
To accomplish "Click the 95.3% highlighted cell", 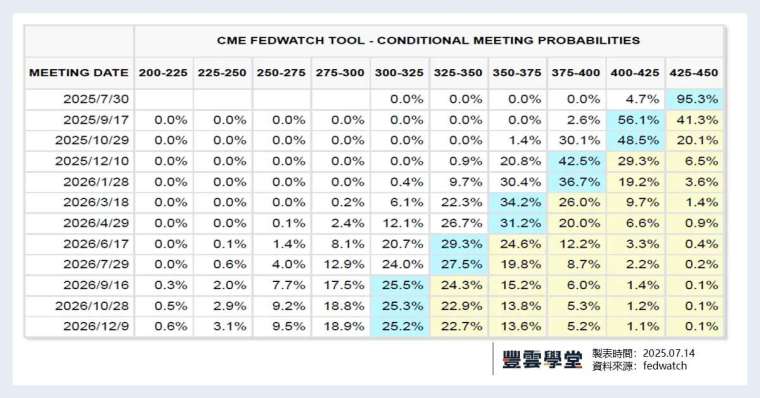I will click(695, 99).
